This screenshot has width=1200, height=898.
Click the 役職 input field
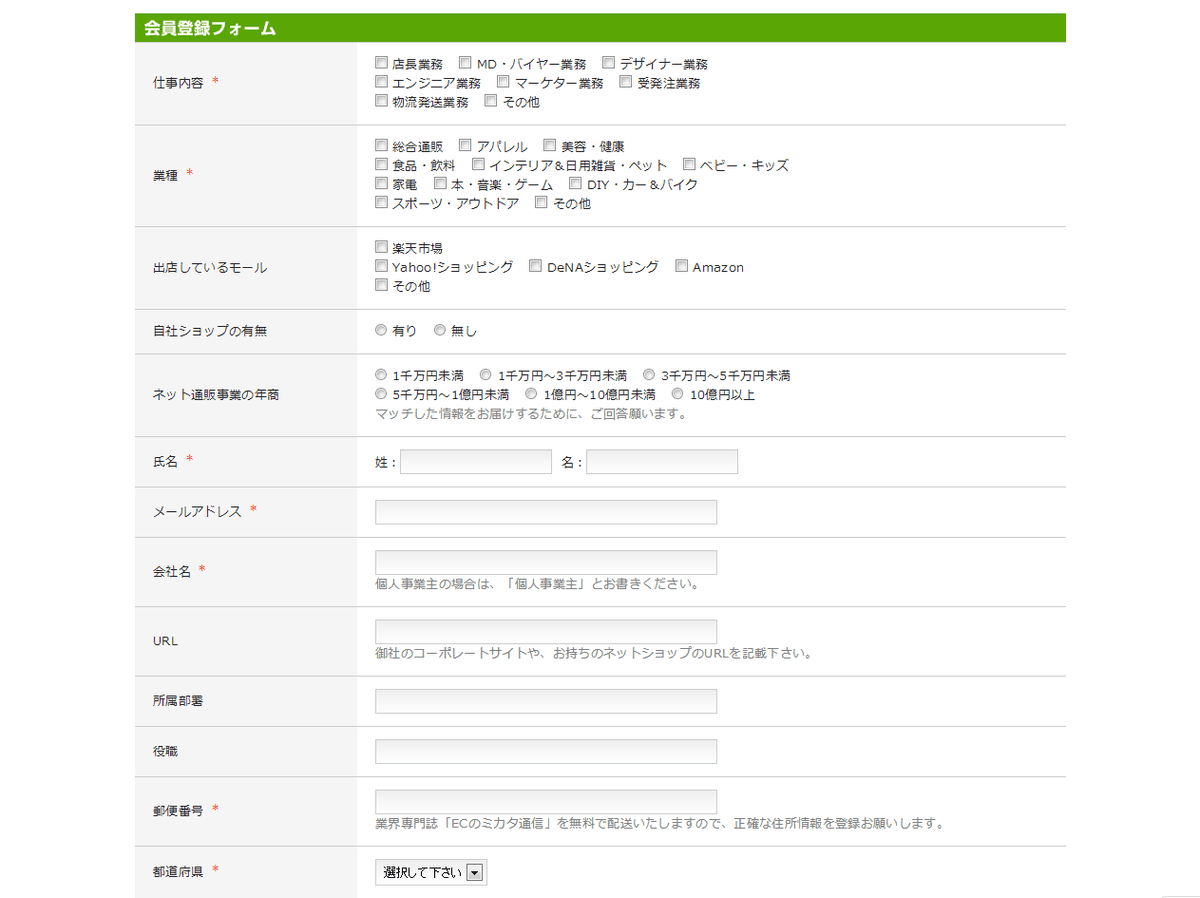pos(546,751)
